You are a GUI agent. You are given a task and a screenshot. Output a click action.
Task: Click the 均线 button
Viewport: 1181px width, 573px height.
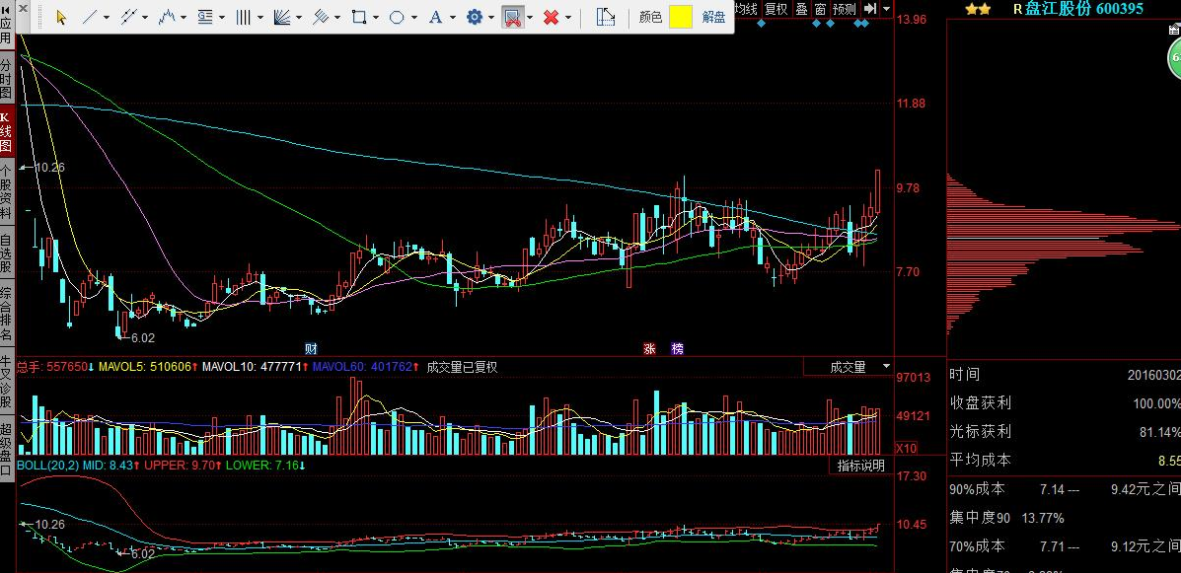746,8
